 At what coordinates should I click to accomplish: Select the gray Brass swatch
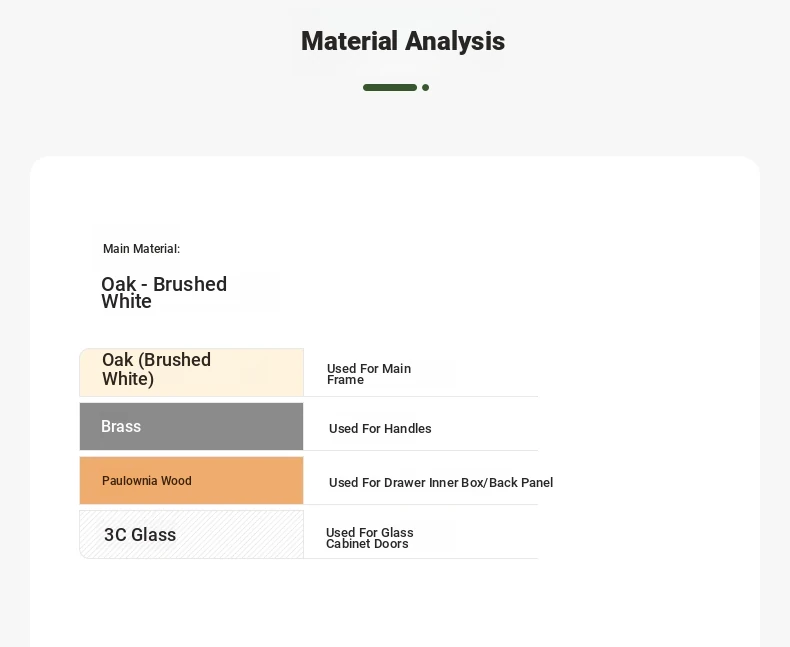click(x=191, y=426)
